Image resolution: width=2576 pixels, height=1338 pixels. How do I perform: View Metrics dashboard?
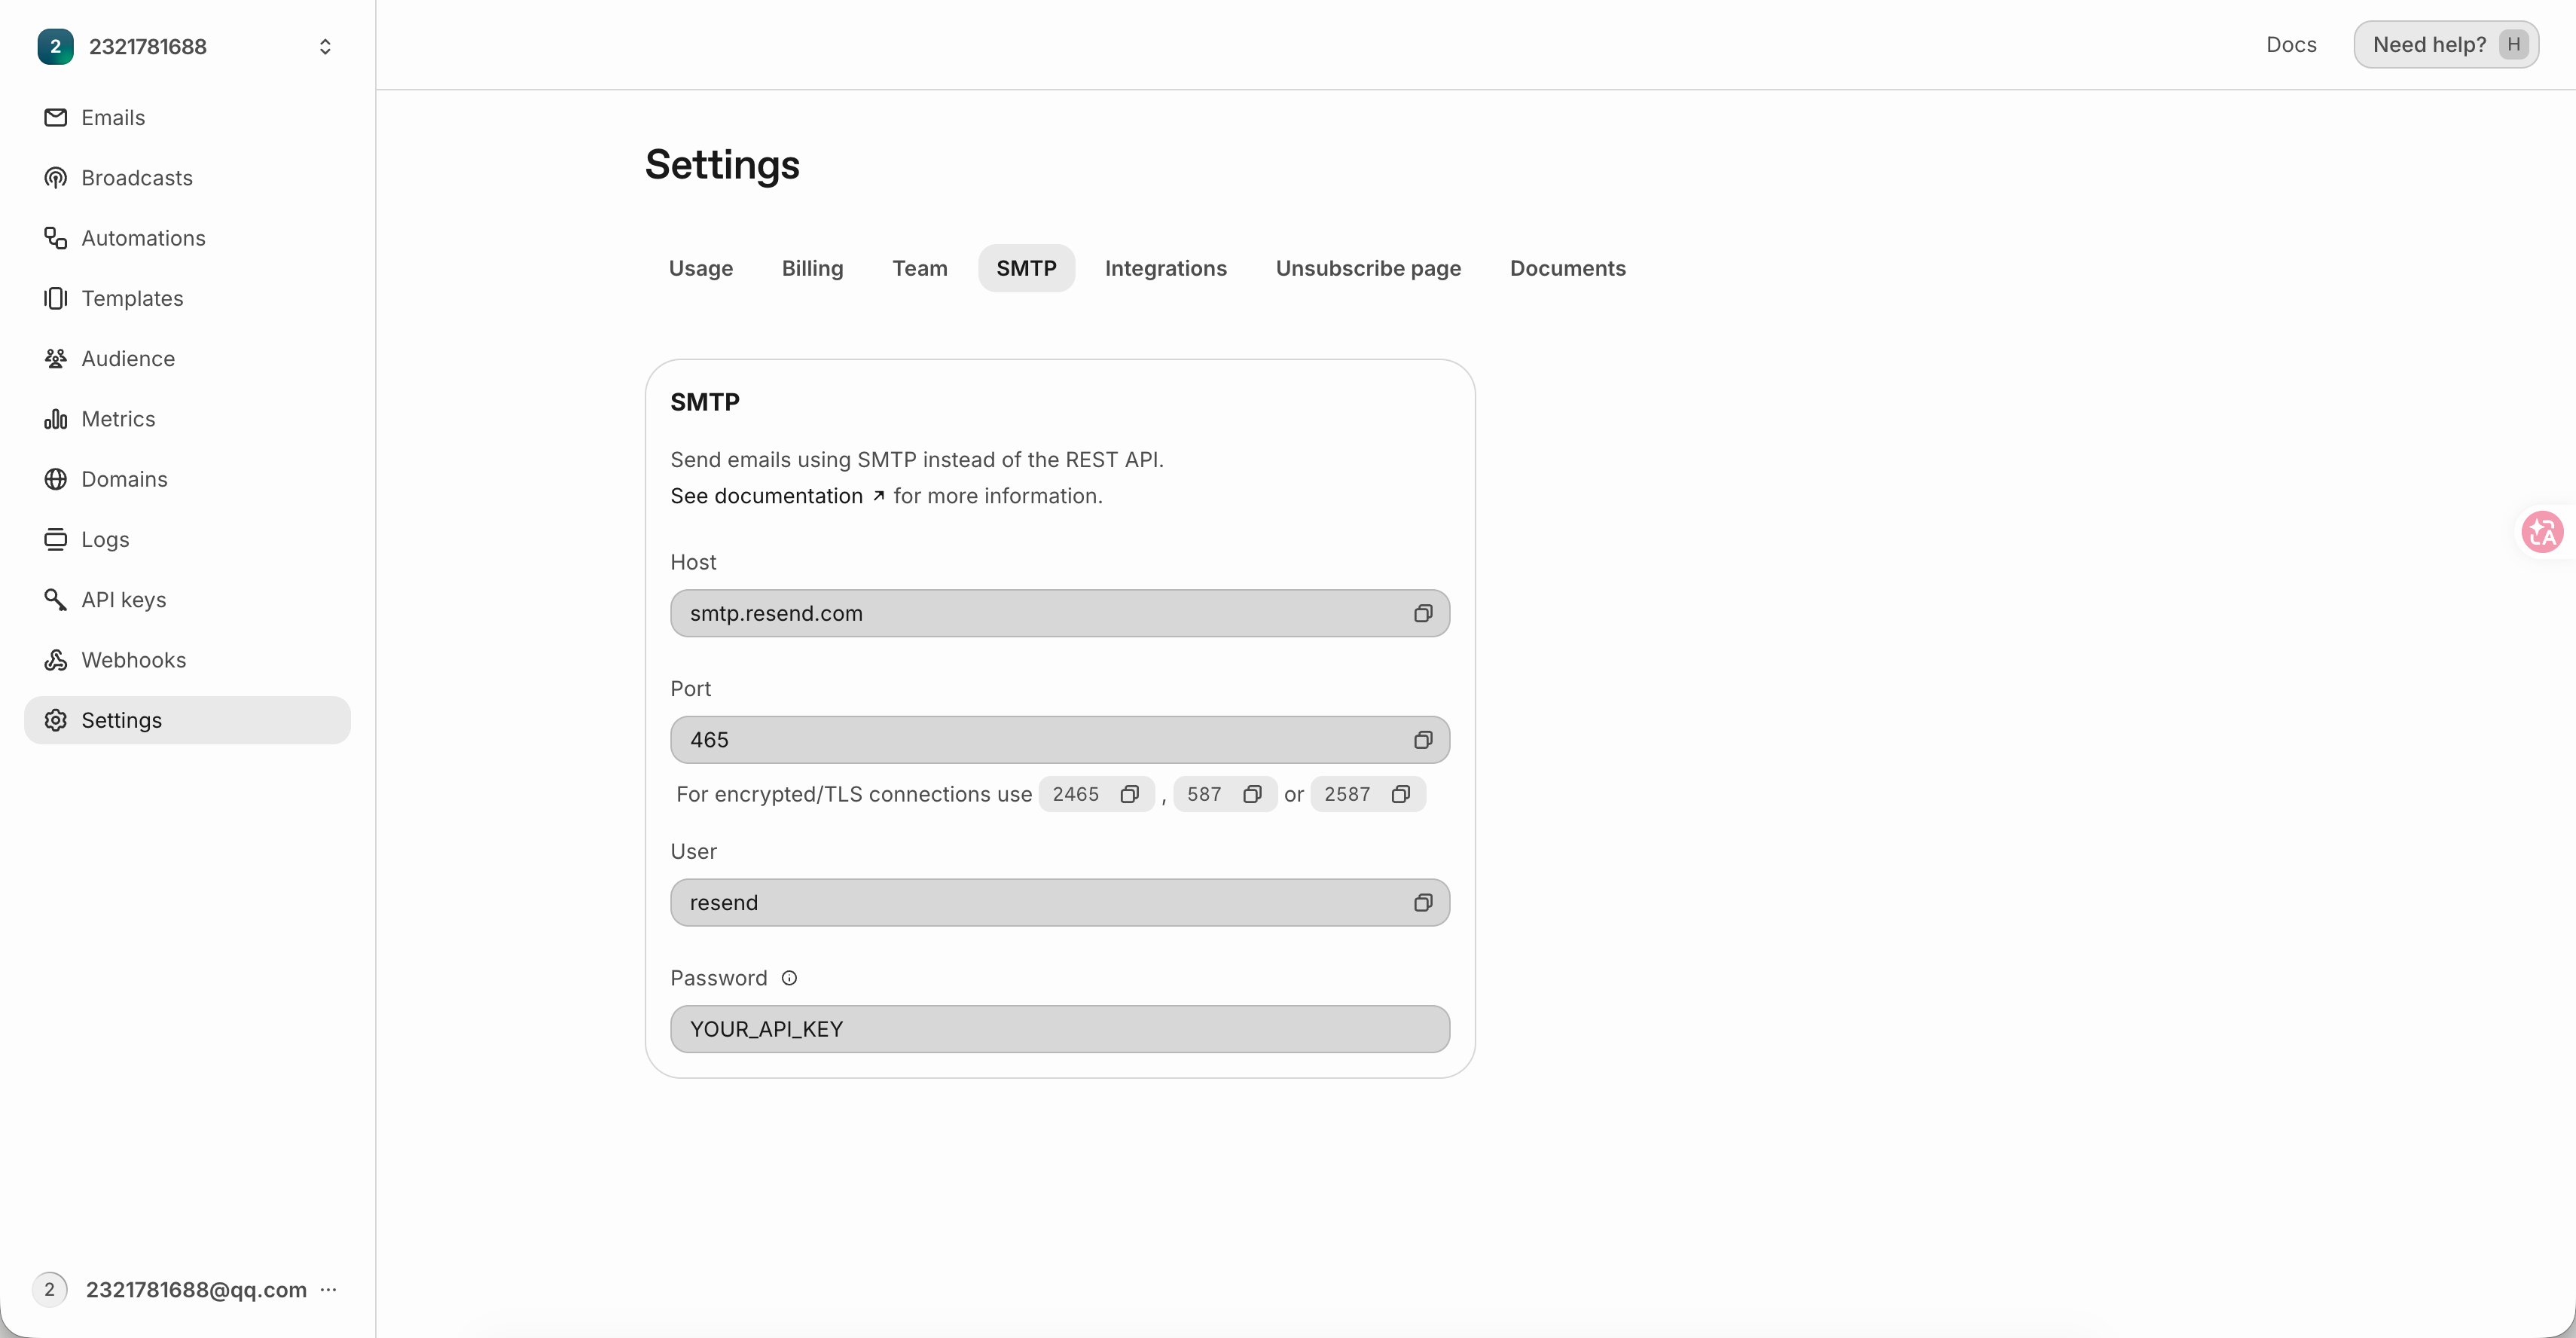pos(187,419)
